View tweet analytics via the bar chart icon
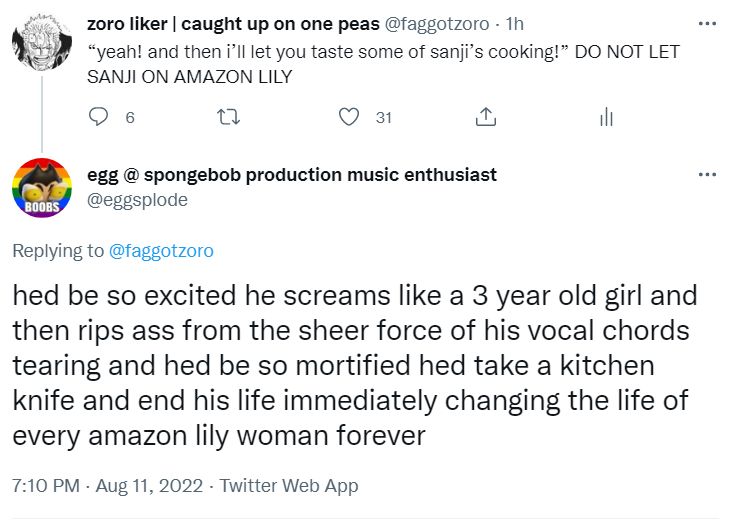Screen dimensions: 733x523 pos(605,118)
